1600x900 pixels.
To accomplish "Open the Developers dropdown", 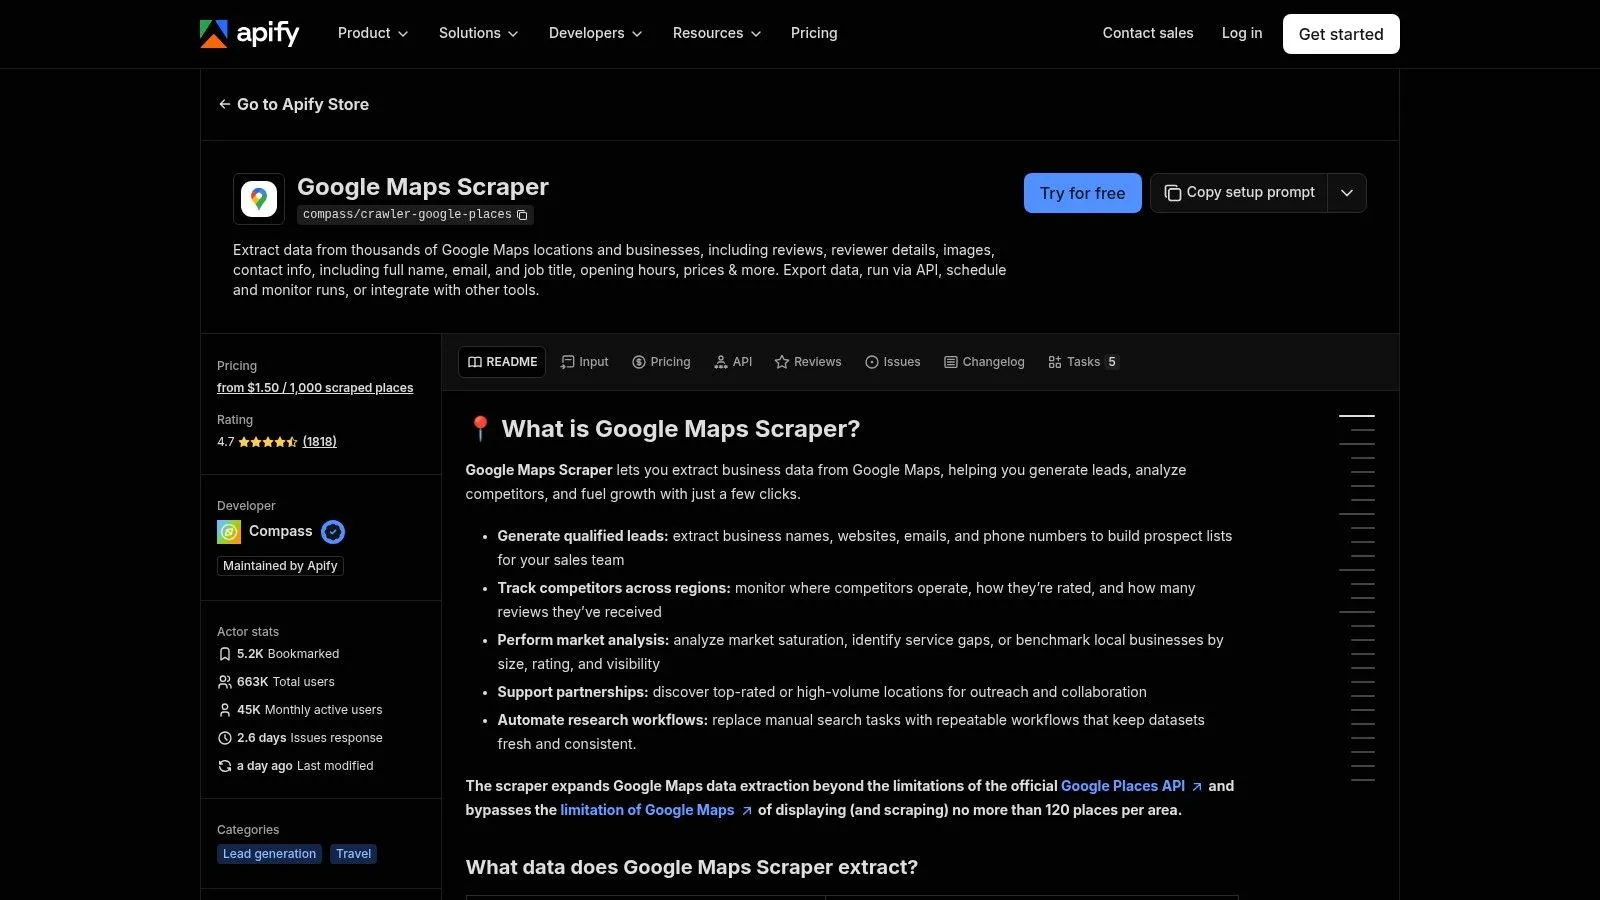I will 596,33.
